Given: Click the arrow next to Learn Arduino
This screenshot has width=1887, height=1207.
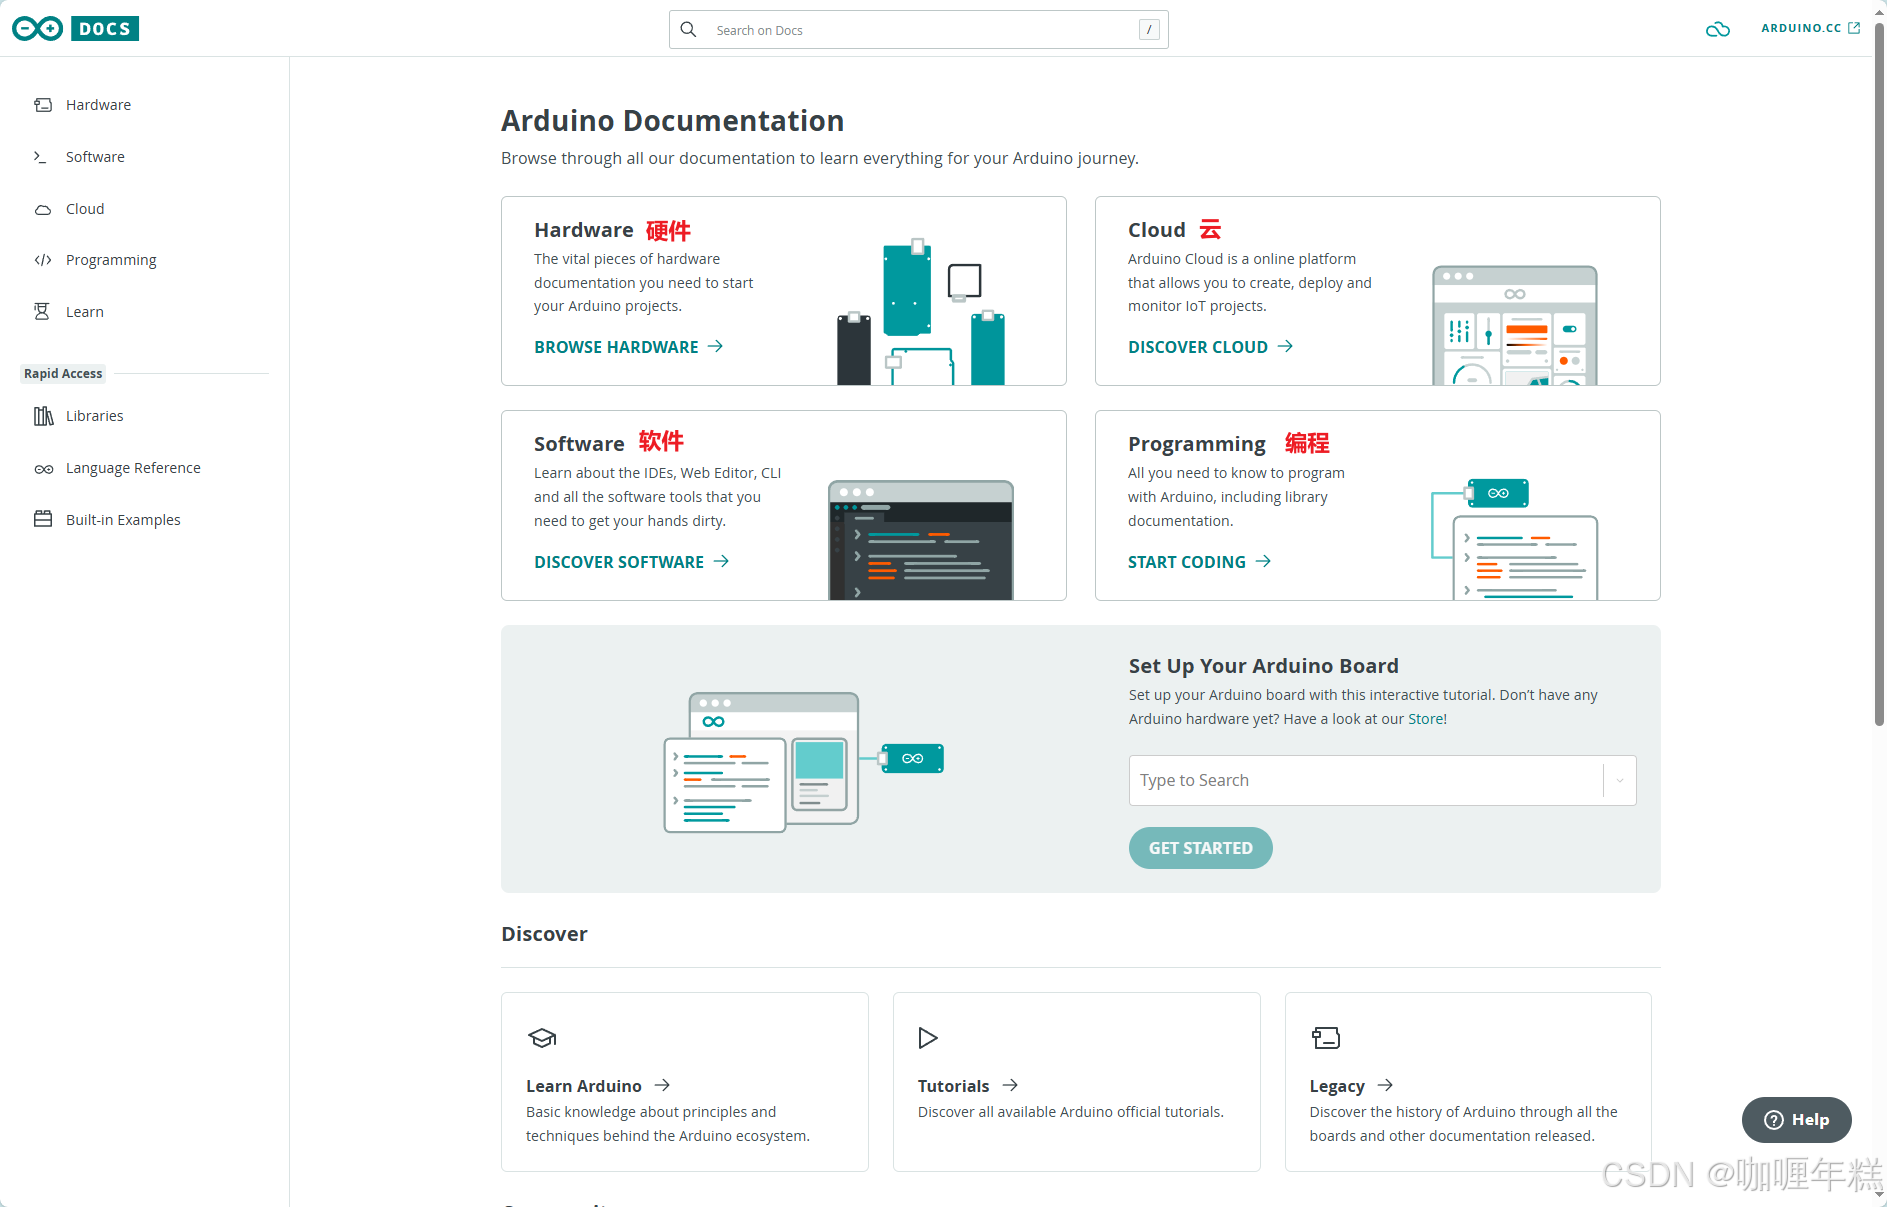Looking at the screenshot, I should (662, 1085).
